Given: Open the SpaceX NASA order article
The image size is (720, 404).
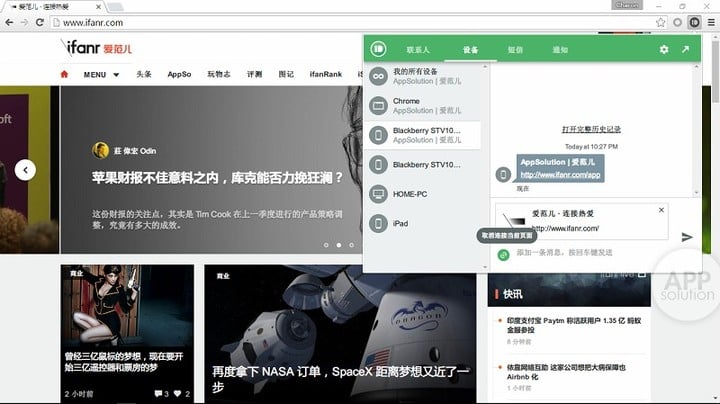Looking at the screenshot, I should coord(340,379).
